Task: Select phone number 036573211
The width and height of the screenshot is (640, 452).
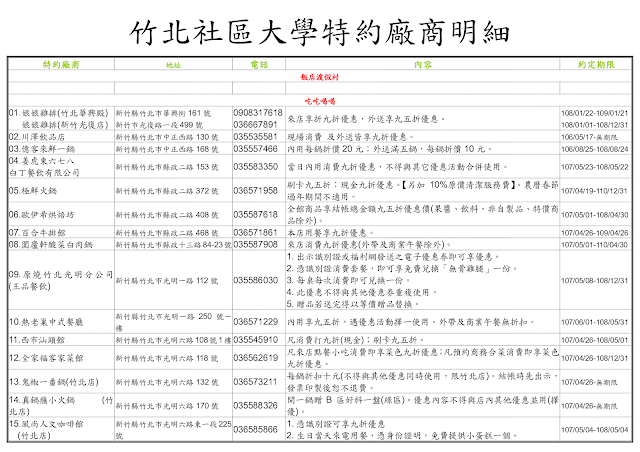Action: click(x=255, y=382)
